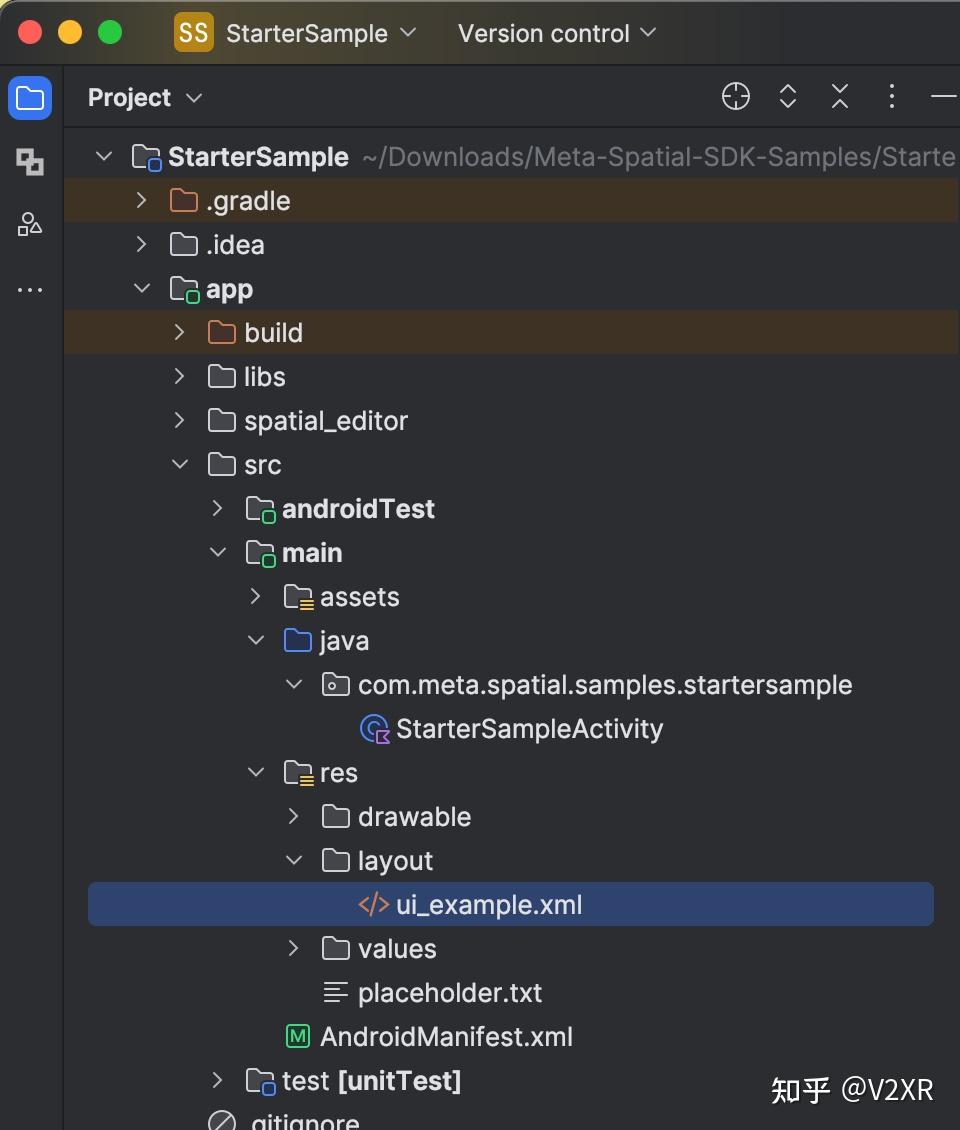Screen dimensions: 960x1130
Task: Hide the Project panel with the minimize icon
Action: coord(944,96)
